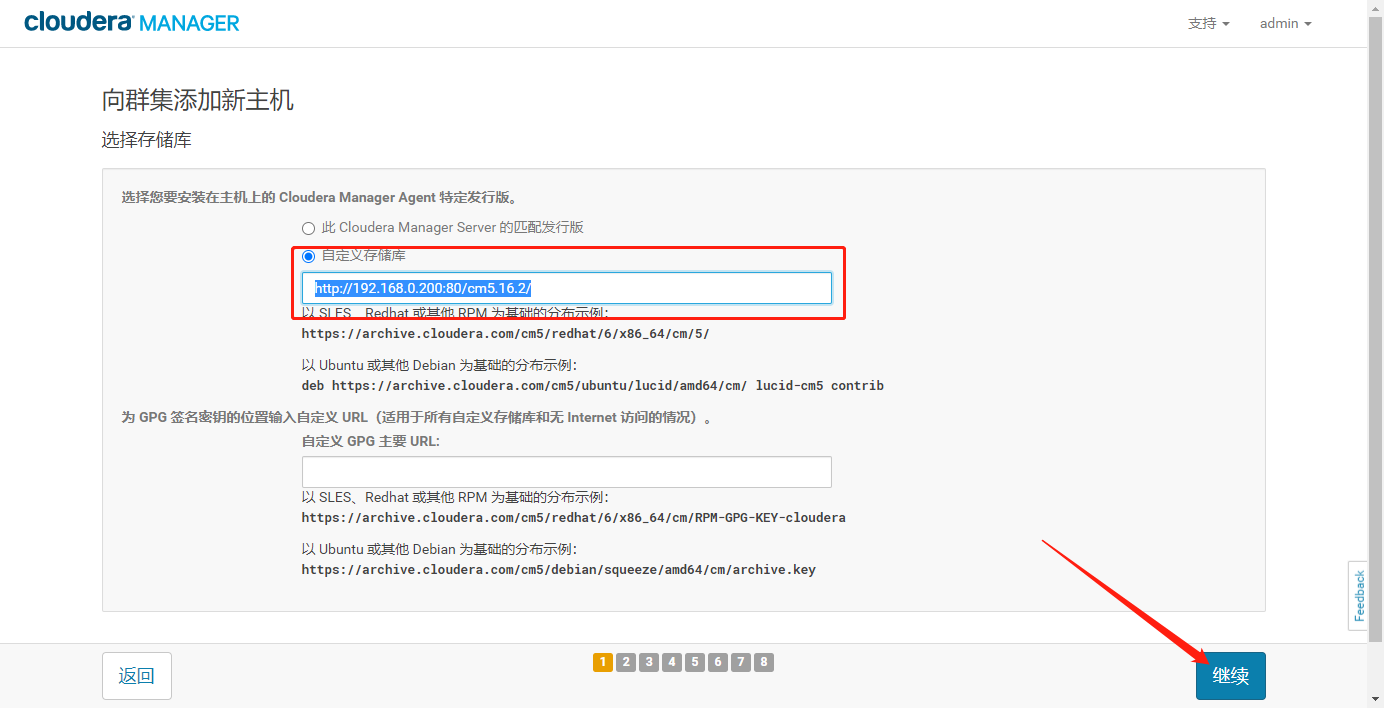
Task: Click the scrollbar down arrow
Action: coord(1376,699)
